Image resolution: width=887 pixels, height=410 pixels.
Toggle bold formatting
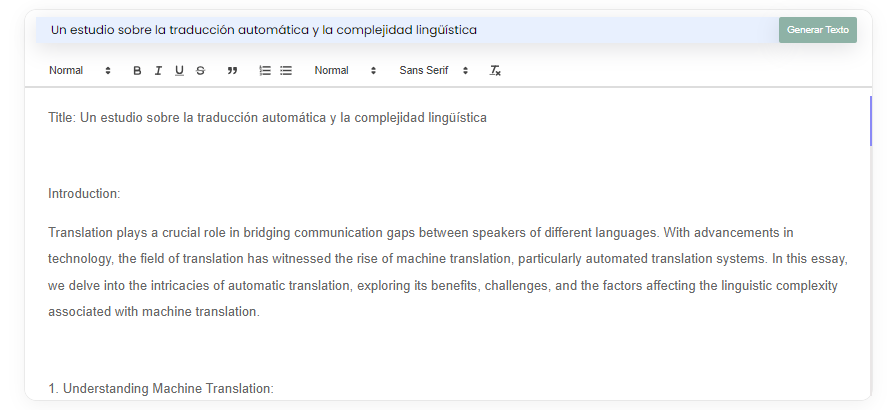pos(137,71)
